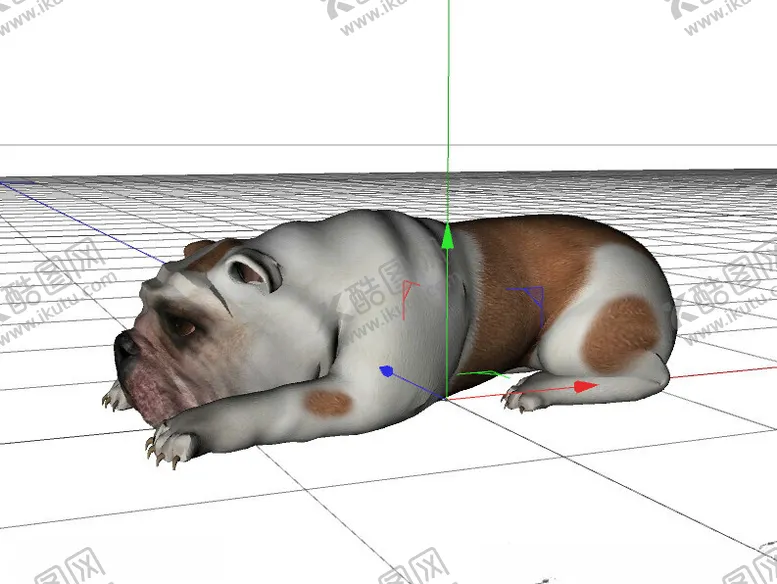777x584 pixels.
Task: Click the blue Z-axis arrow handle
Action: (x=387, y=371)
